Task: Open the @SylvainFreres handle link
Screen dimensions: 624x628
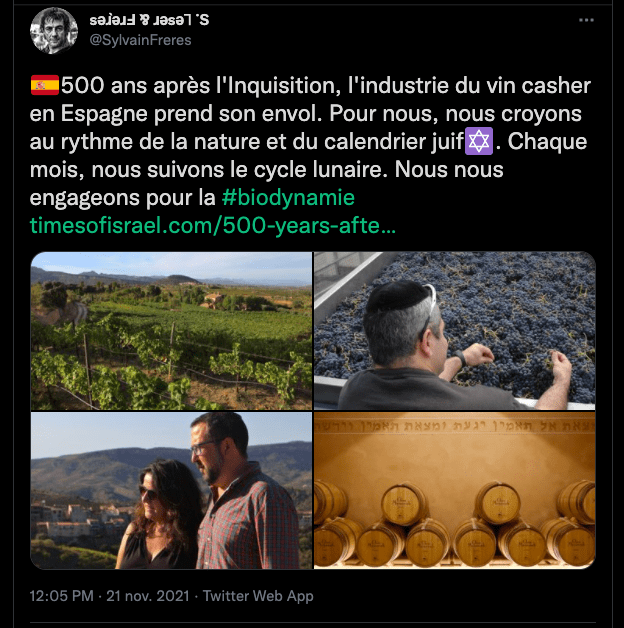Action: 141,40
